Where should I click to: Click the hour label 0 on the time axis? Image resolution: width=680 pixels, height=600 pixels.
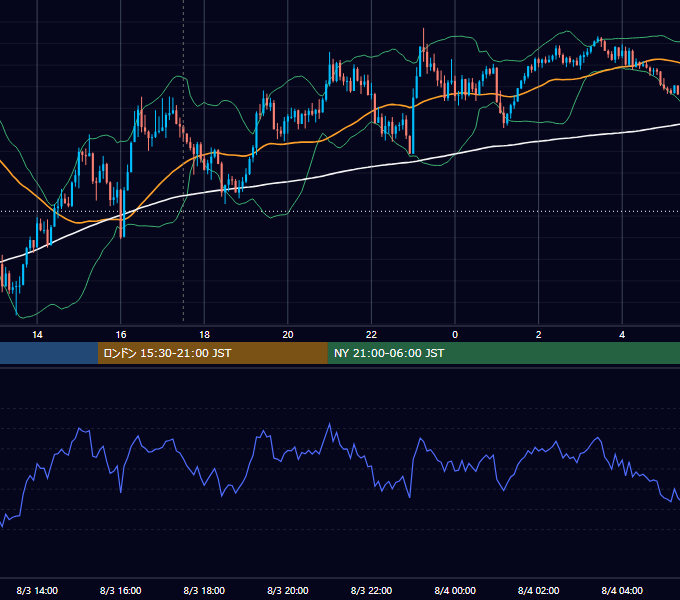(x=455, y=335)
